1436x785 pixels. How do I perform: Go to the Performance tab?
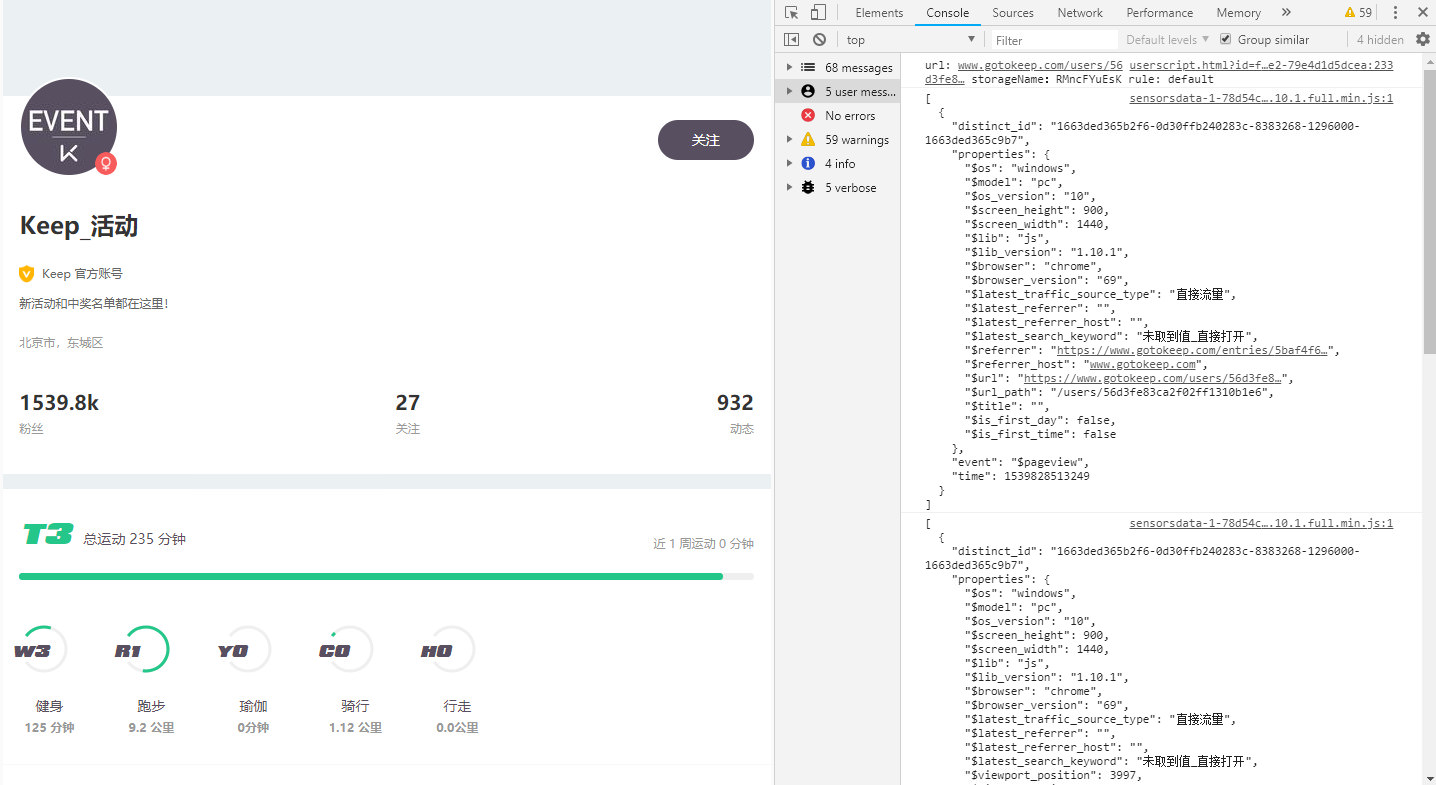tap(1159, 13)
